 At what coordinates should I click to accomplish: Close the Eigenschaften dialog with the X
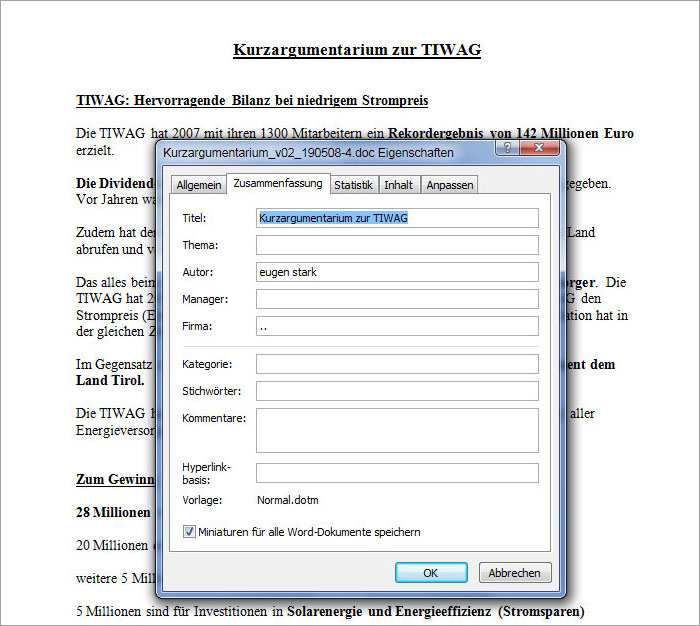click(x=539, y=148)
